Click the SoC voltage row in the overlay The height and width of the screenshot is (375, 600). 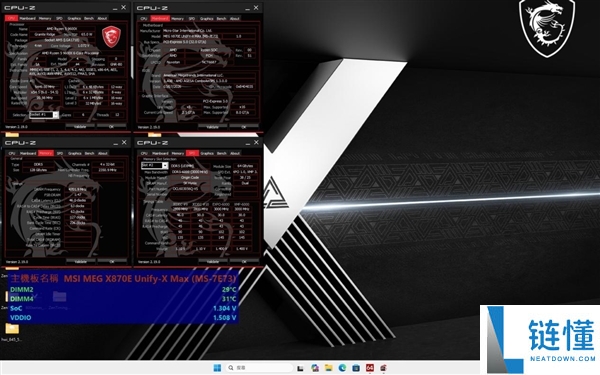(x=123, y=308)
